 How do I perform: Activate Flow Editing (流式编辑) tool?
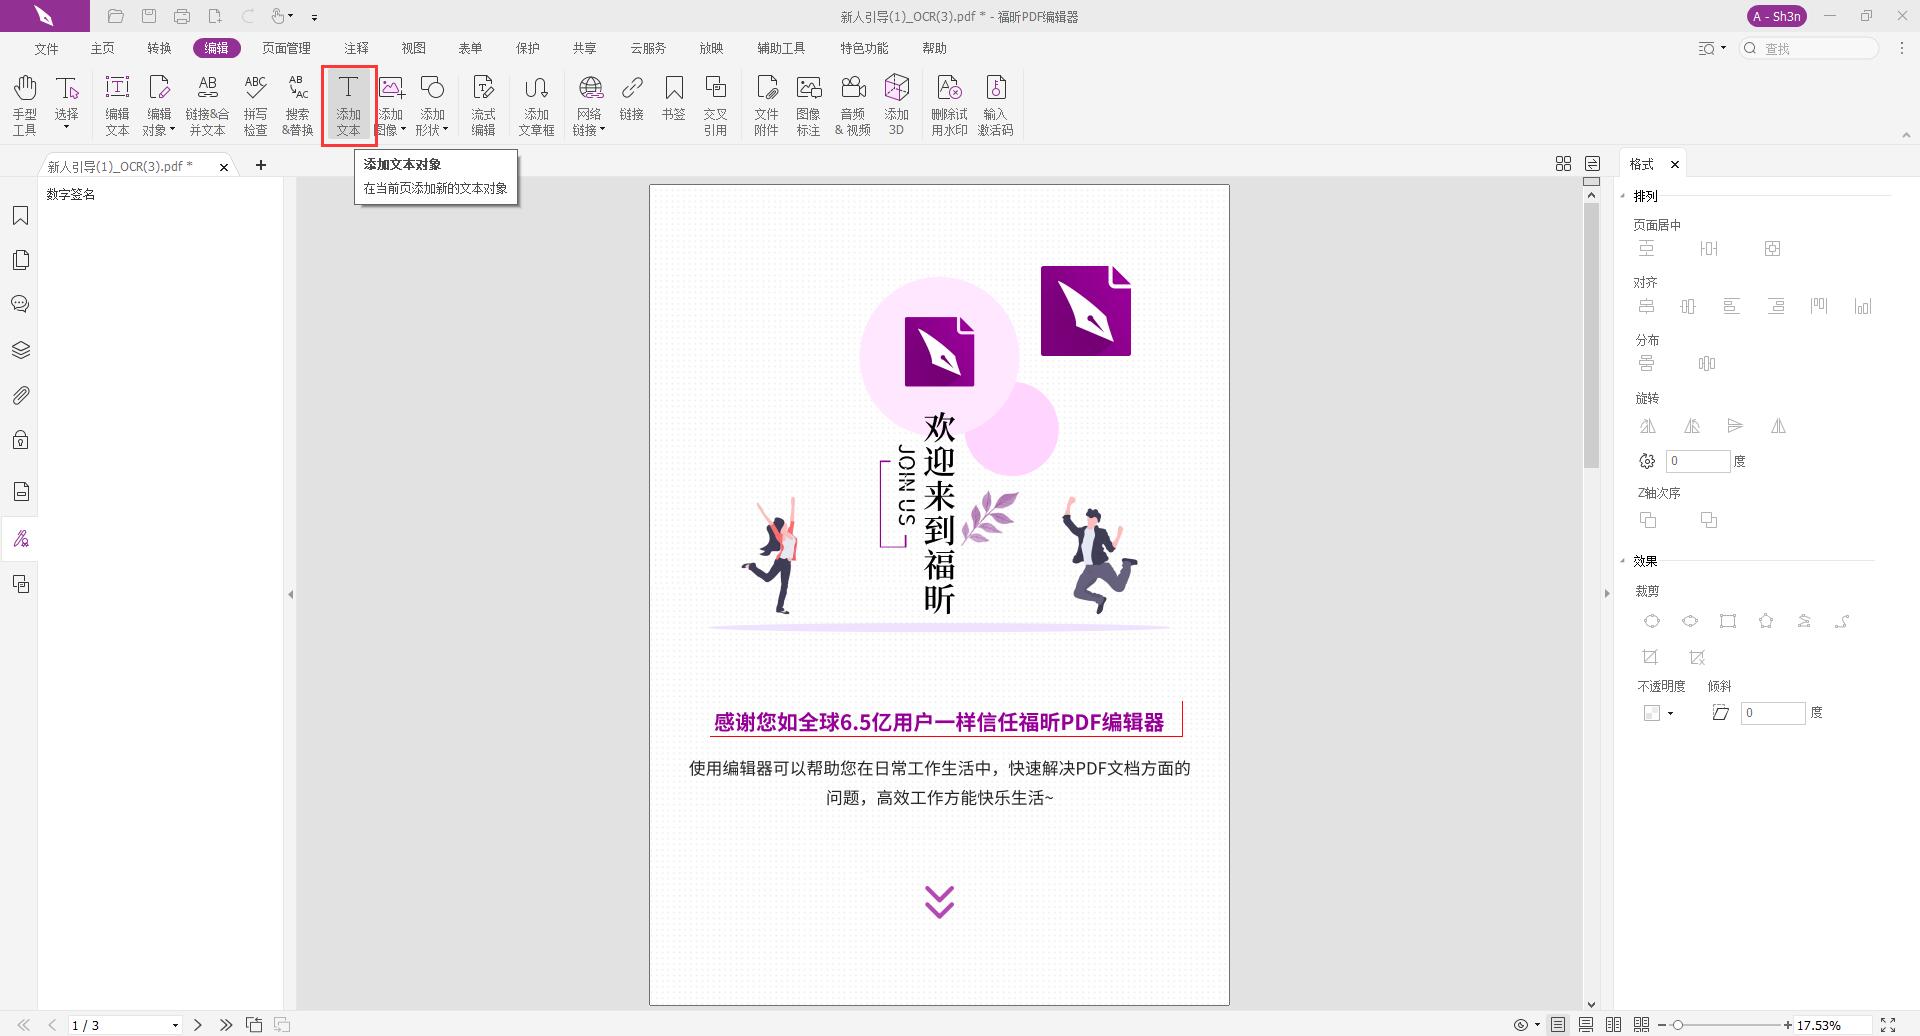[483, 104]
